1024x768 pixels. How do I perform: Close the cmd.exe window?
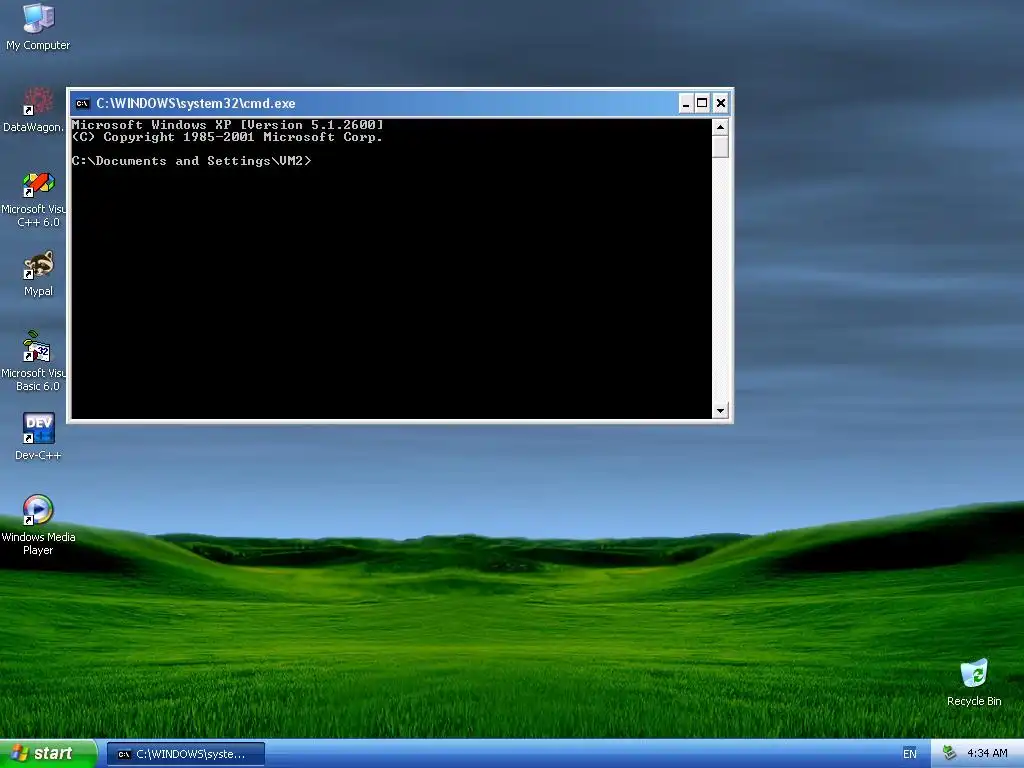720,103
